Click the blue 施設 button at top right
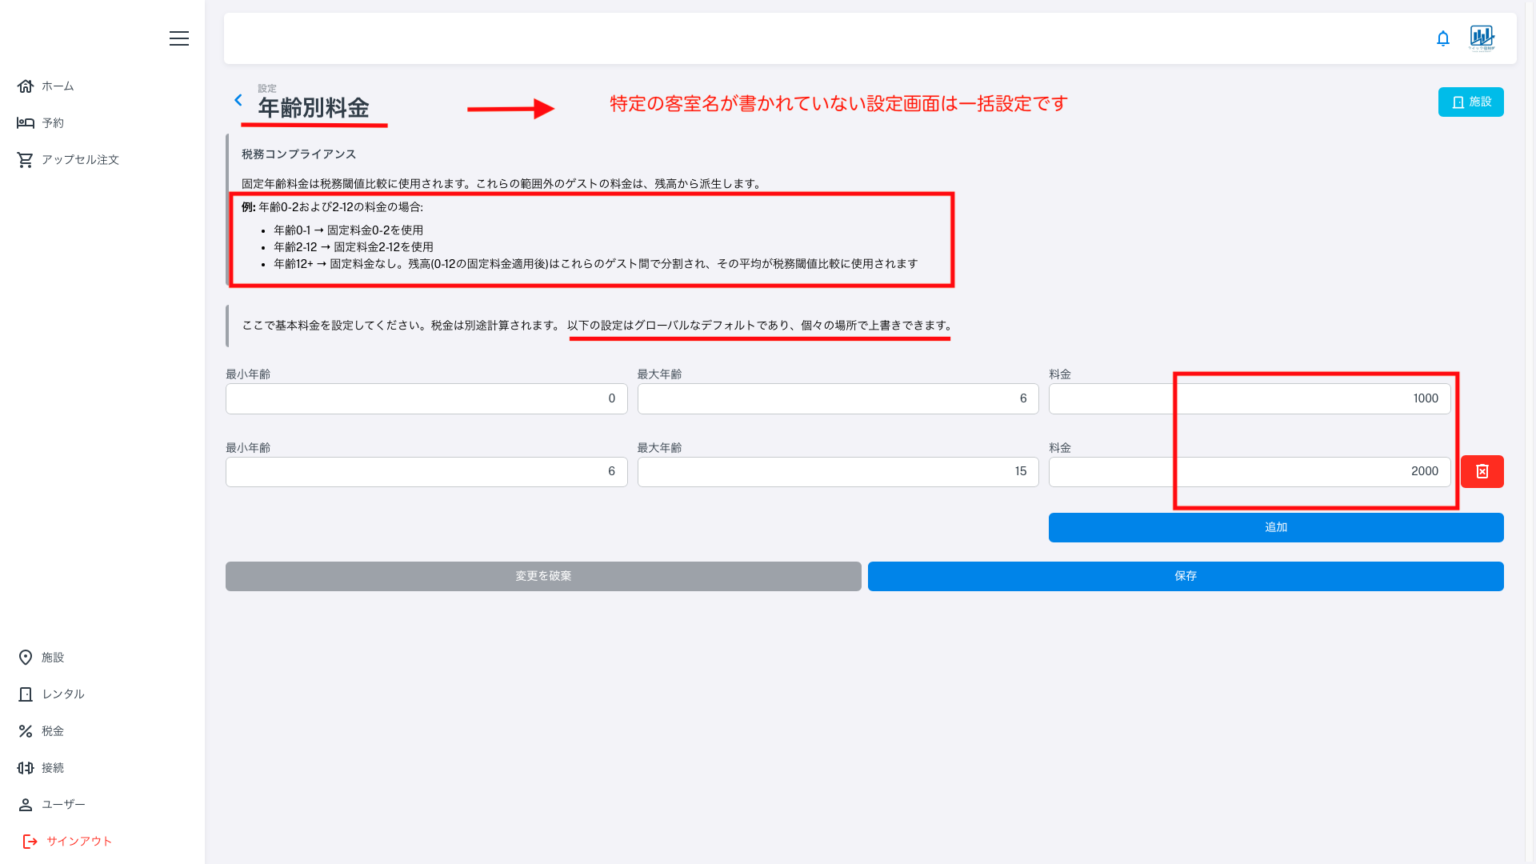1536x864 pixels. tap(1470, 102)
